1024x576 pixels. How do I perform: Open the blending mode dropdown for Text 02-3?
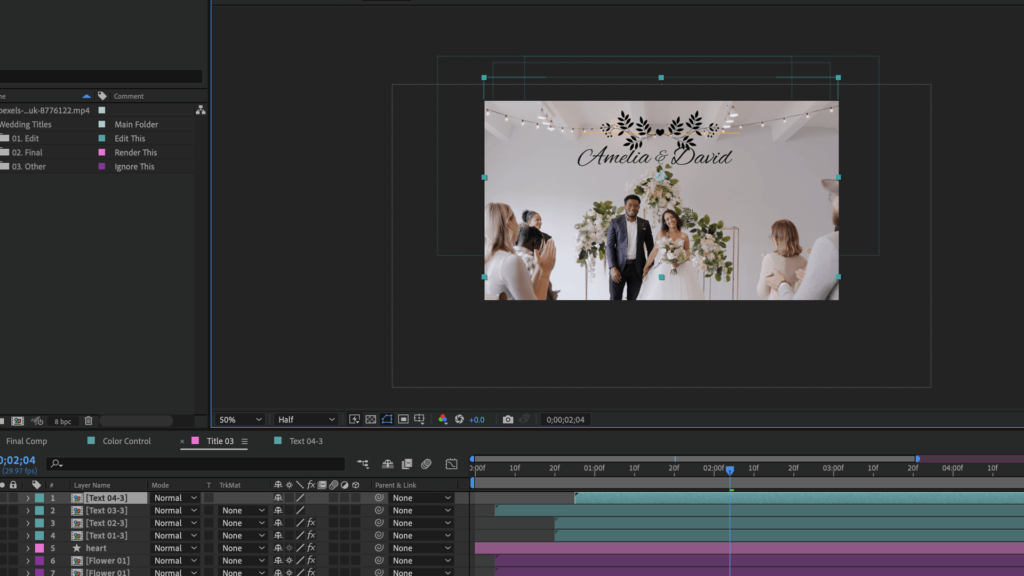click(174, 522)
